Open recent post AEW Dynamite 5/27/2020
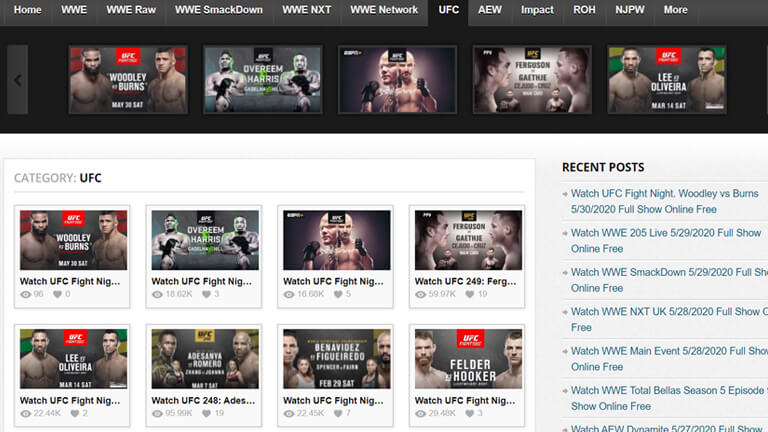Viewport: 768px width, 432px height. point(666,428)
